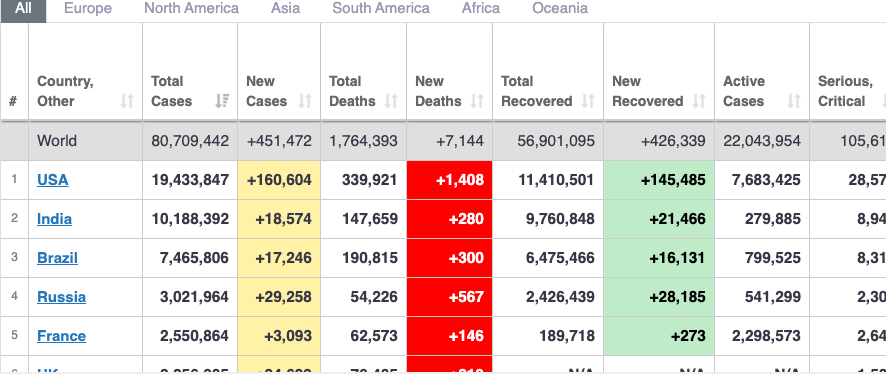Sort by Country, Other column arrows
886x374 pixels.
127,101
